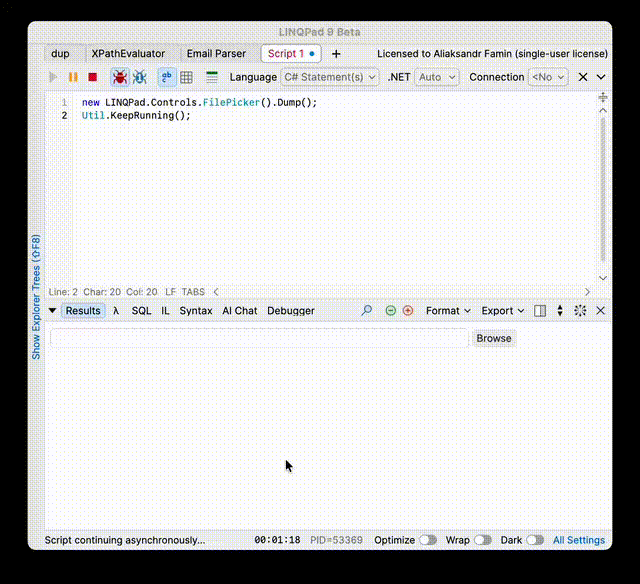Expand the toolbar chevron next to X
640x584 pixels.
[601, 77]
